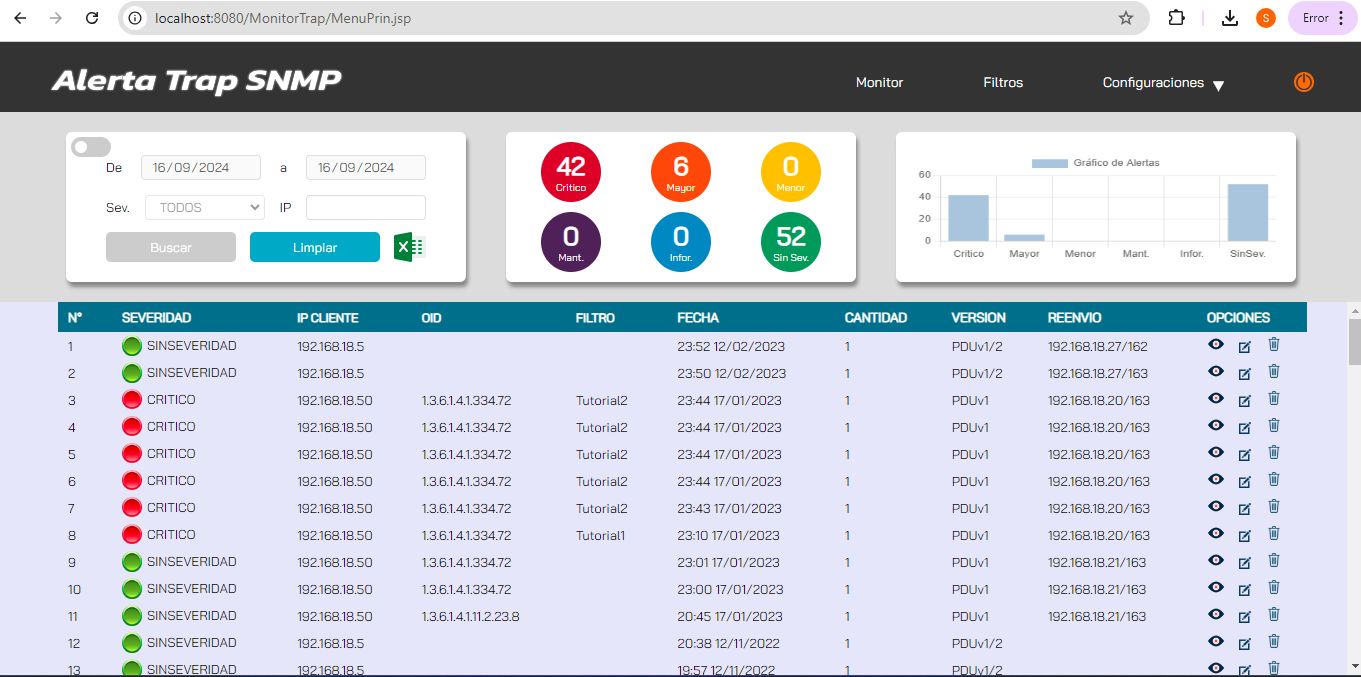Open the browser extensions puzzle icon
1361x677 pixels.
[1176, 18]
